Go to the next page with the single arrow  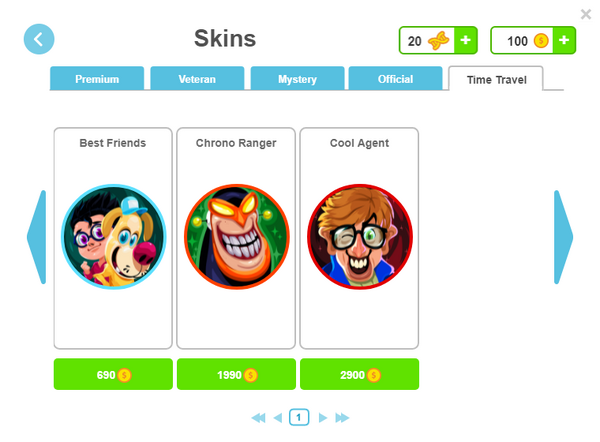(x=323, y=418)
